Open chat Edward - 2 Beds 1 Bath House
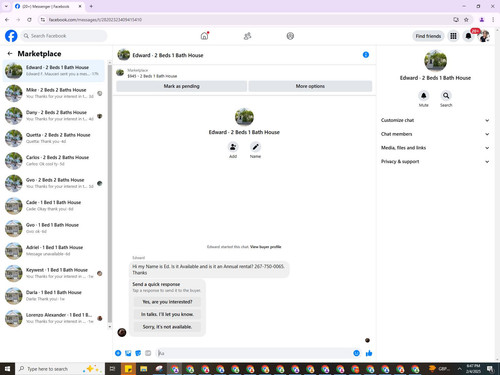The width and height of the screenshot is (500, 375). [53, 71]
